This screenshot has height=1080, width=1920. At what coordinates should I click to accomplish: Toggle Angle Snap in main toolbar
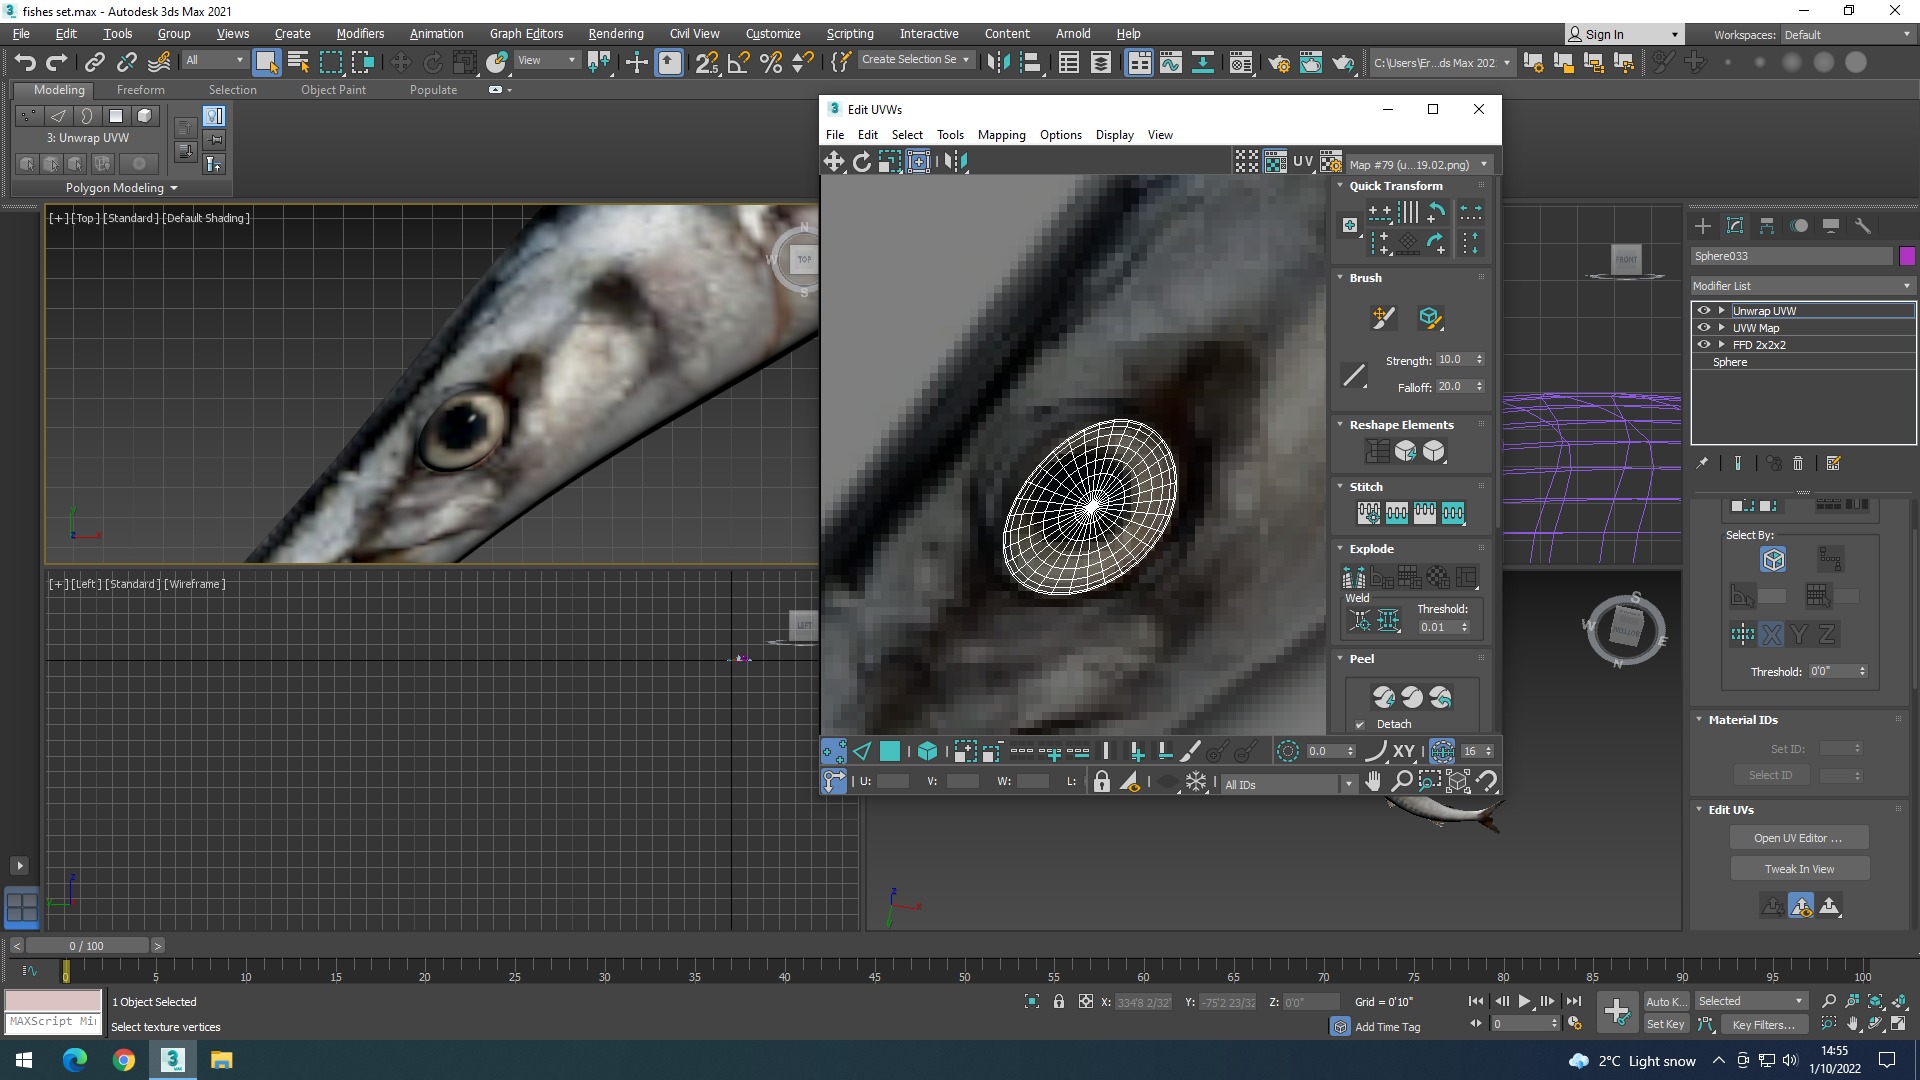(739, 63)
